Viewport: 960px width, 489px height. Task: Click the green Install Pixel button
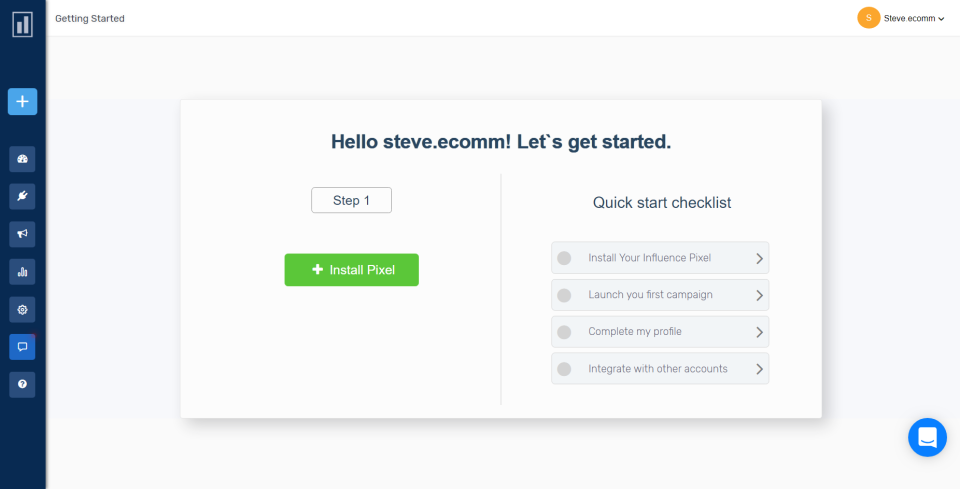point(351,270)
